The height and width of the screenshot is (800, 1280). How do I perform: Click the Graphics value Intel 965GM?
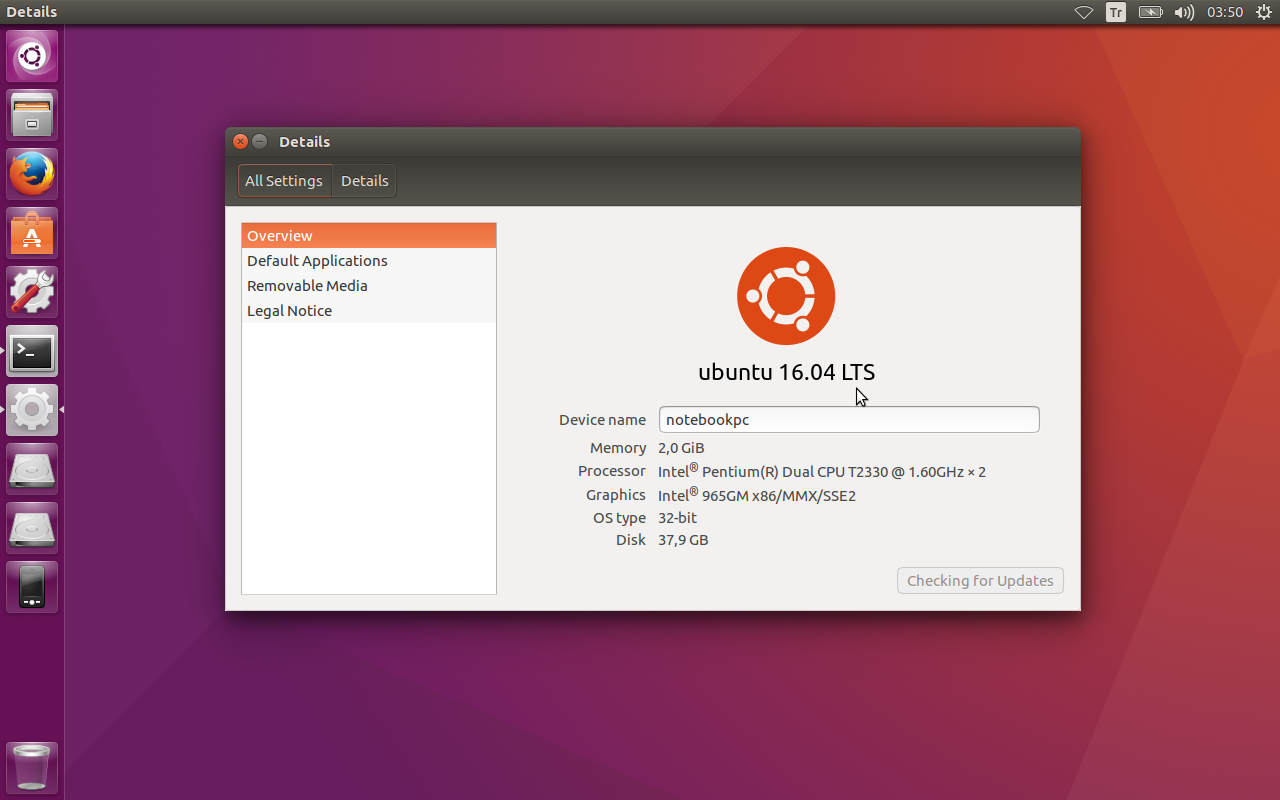coord(757,495)
